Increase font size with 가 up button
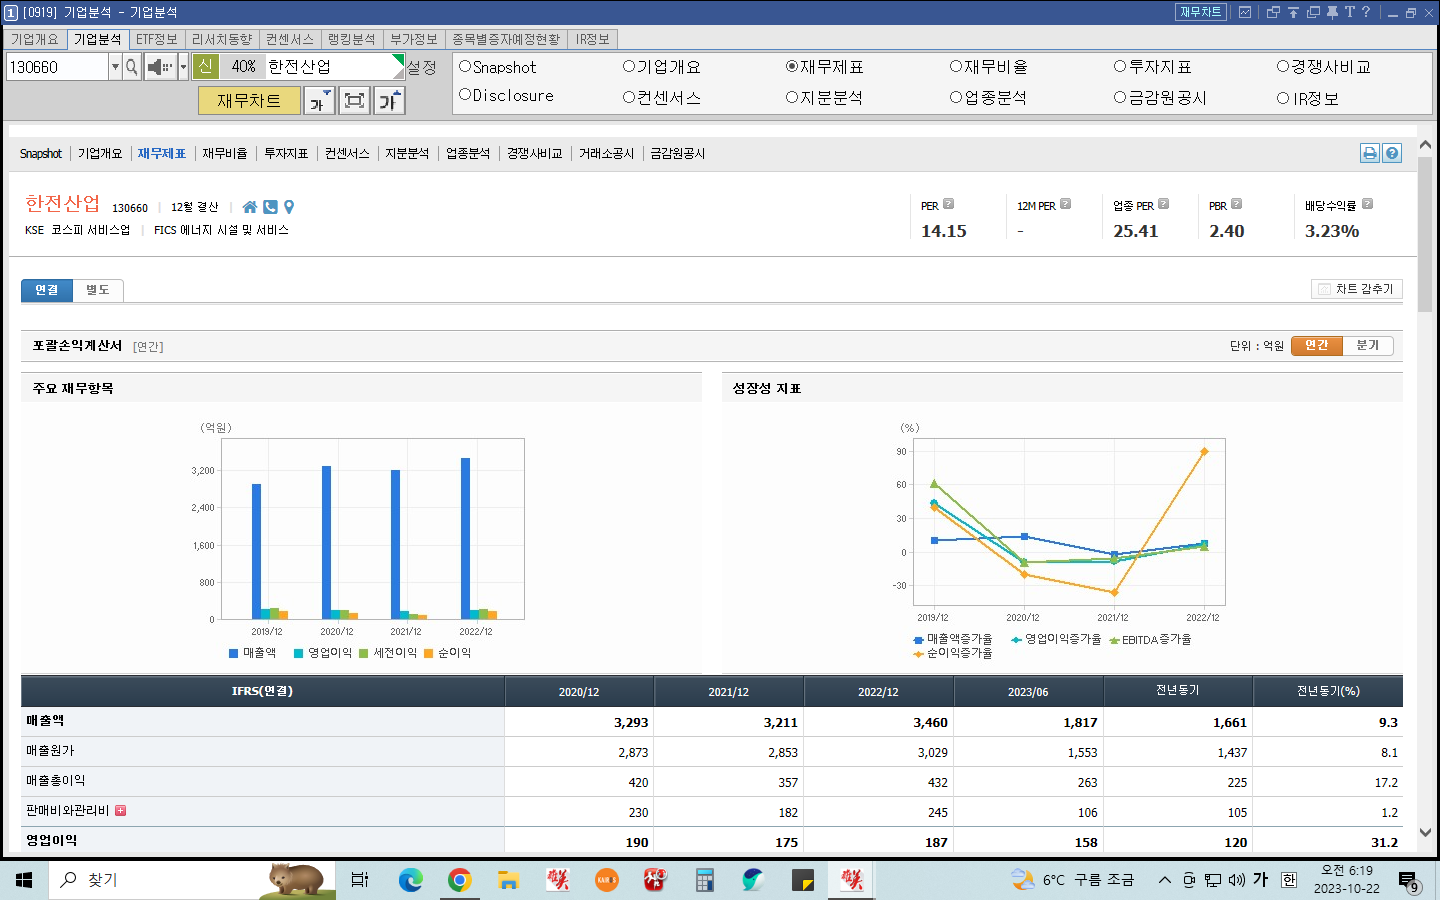 point(389,100)
